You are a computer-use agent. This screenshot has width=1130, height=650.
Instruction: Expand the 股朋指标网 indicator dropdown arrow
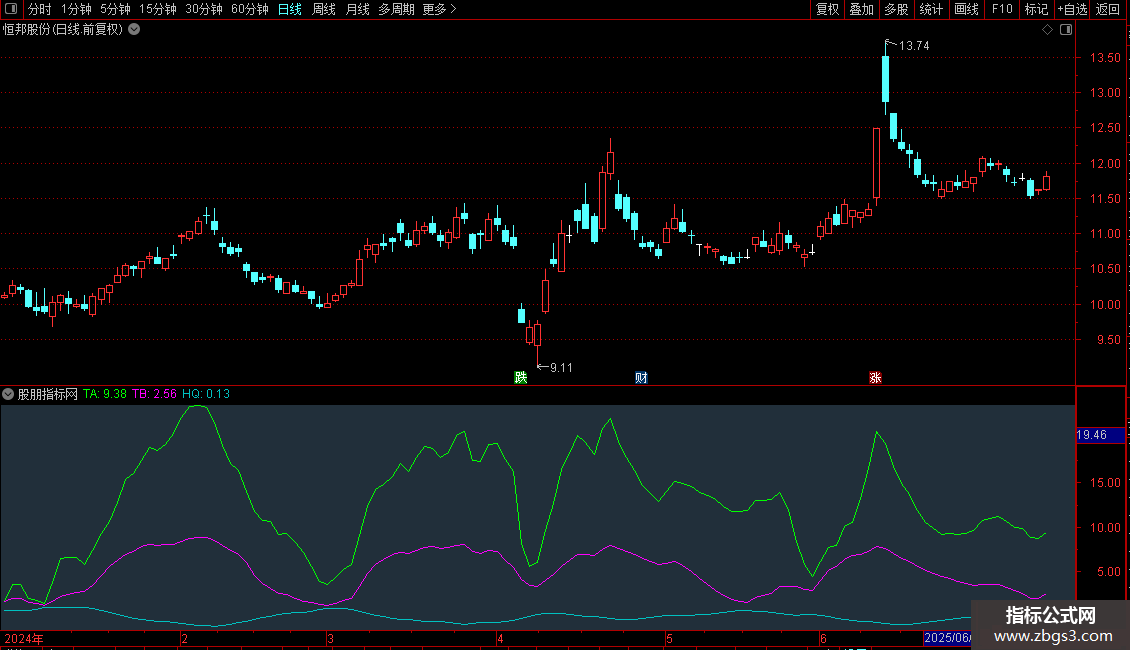pyautogui.click(x=8, y=394)
